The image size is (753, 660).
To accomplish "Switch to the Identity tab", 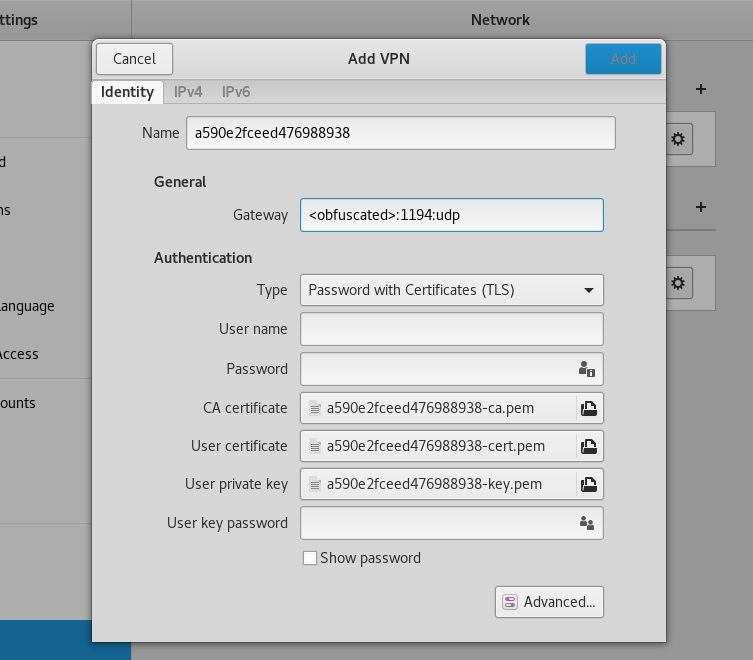I will pos(127,92).
